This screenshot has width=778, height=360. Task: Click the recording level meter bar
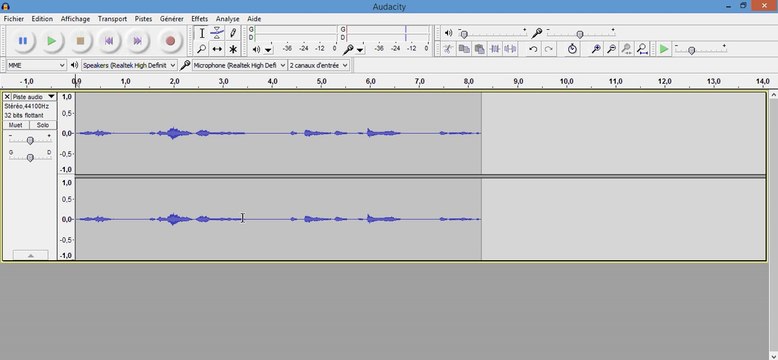click(x=388, y=33)
